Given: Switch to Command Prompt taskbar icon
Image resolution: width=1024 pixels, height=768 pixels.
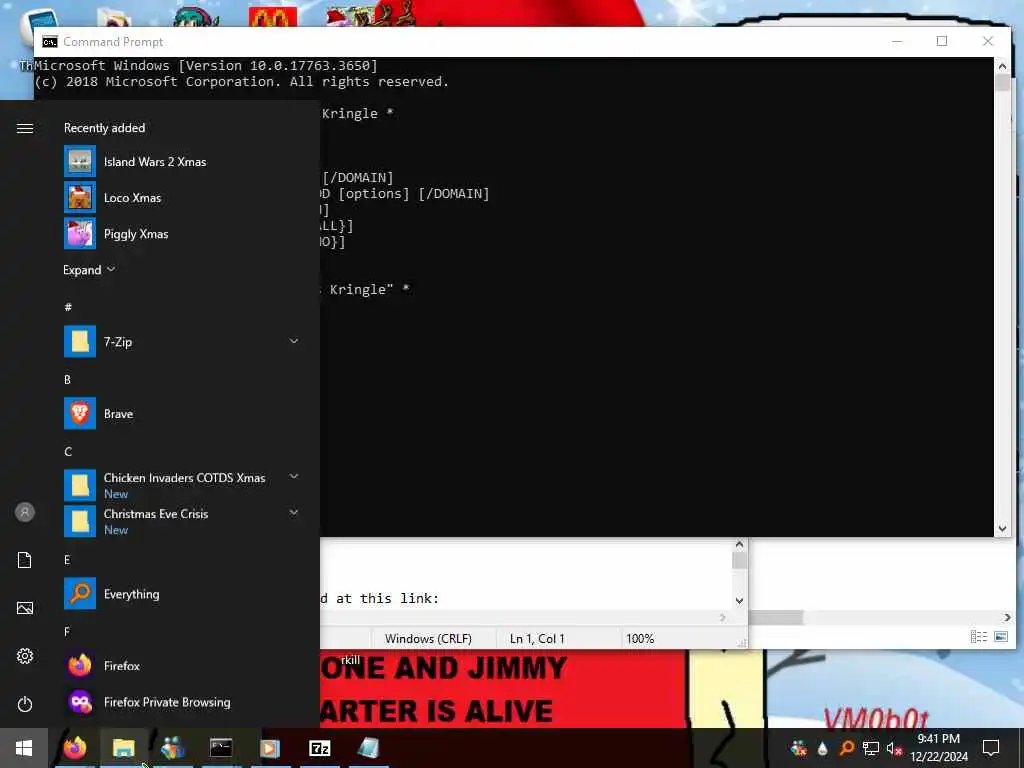Looking at the screenshot, I should pyautogui.click(x=221, y=748).
